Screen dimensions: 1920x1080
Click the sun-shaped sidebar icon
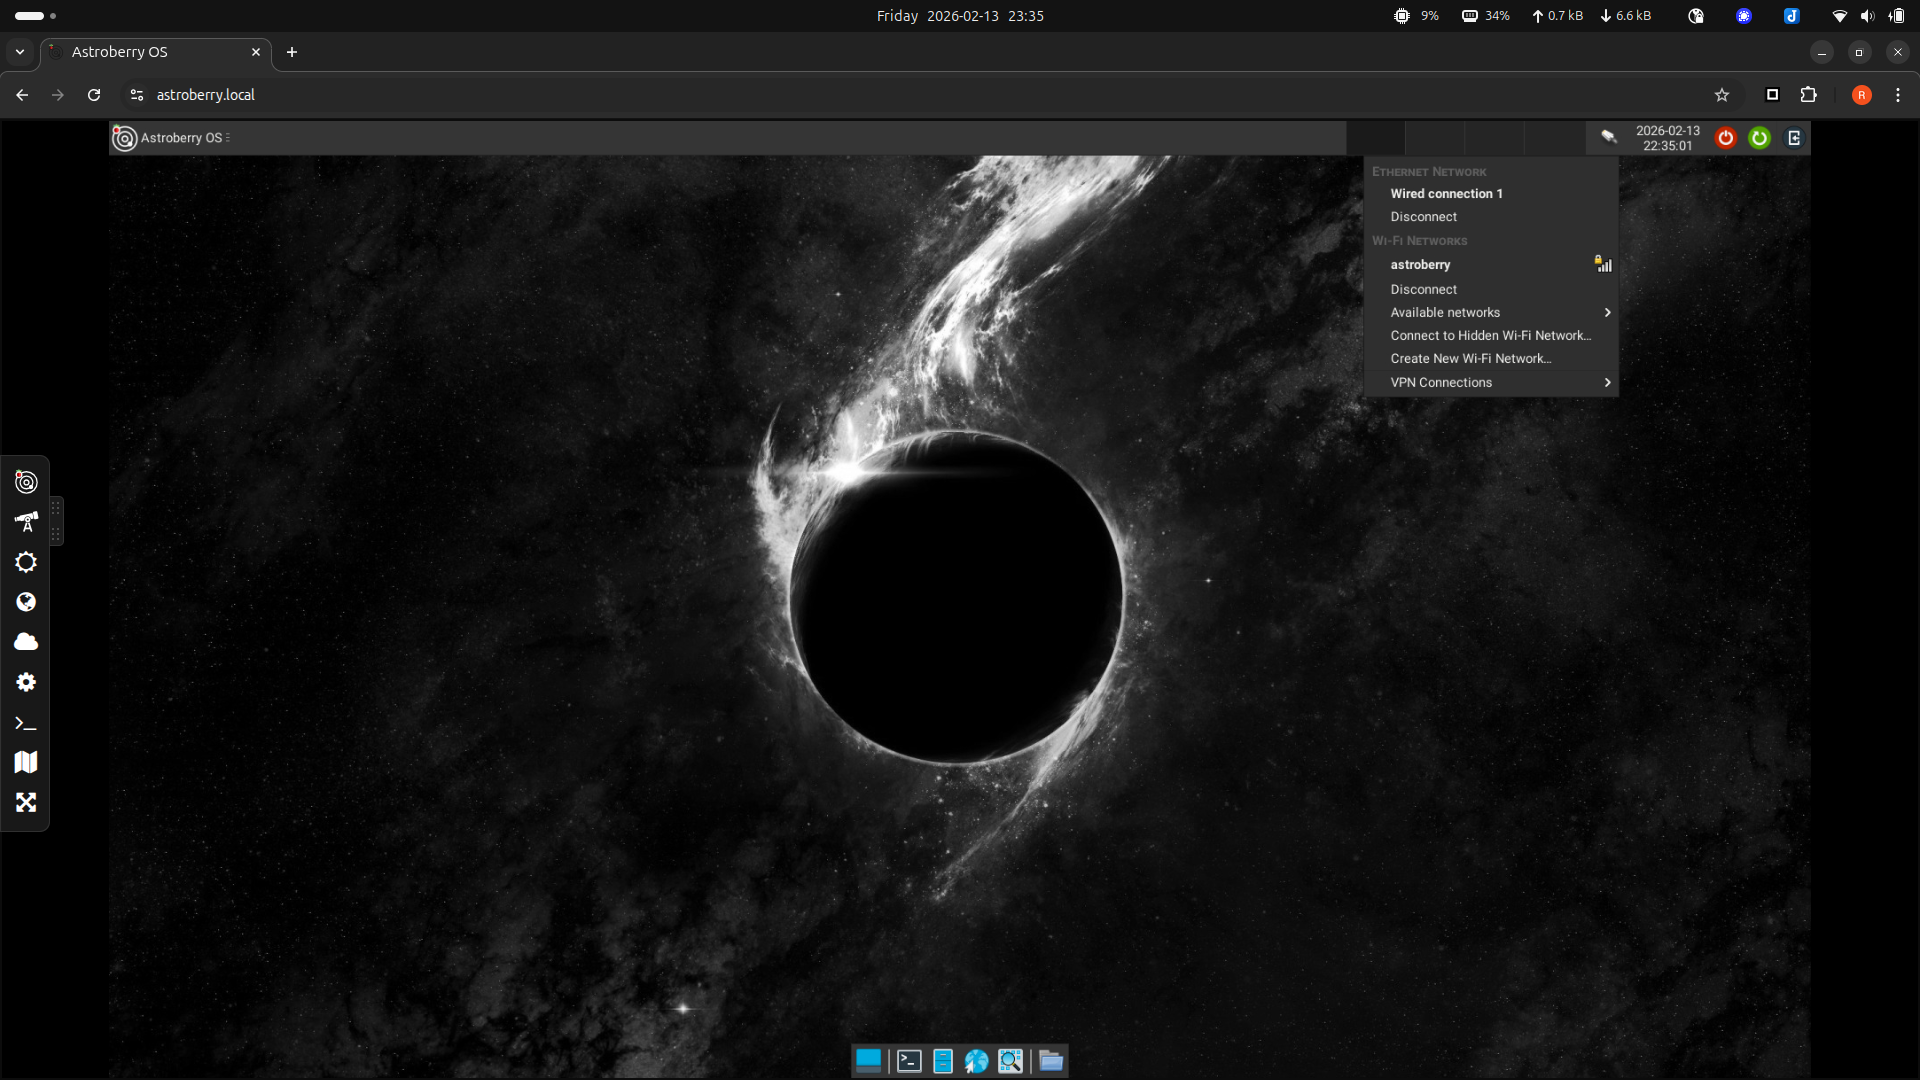click(26, 562)
